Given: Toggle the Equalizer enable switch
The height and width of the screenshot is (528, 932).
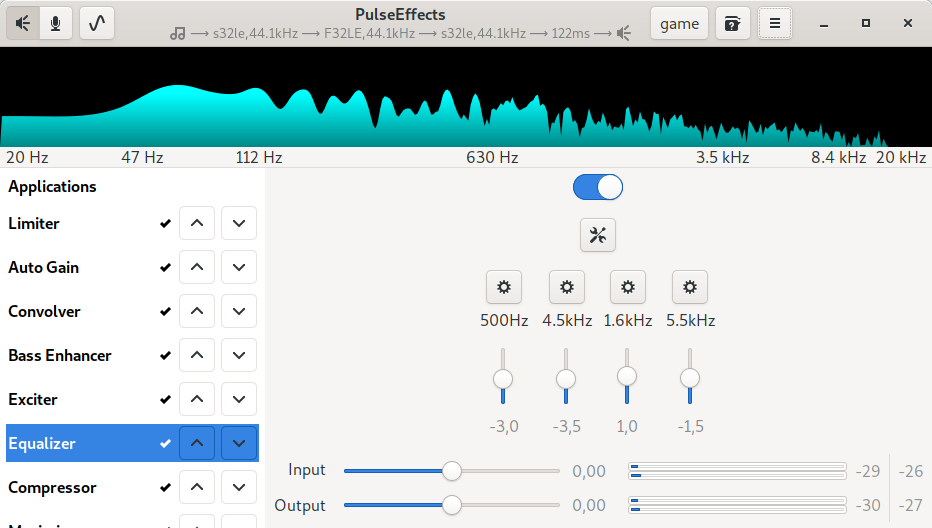Looking at the screenshot, I should coord(598,187).
